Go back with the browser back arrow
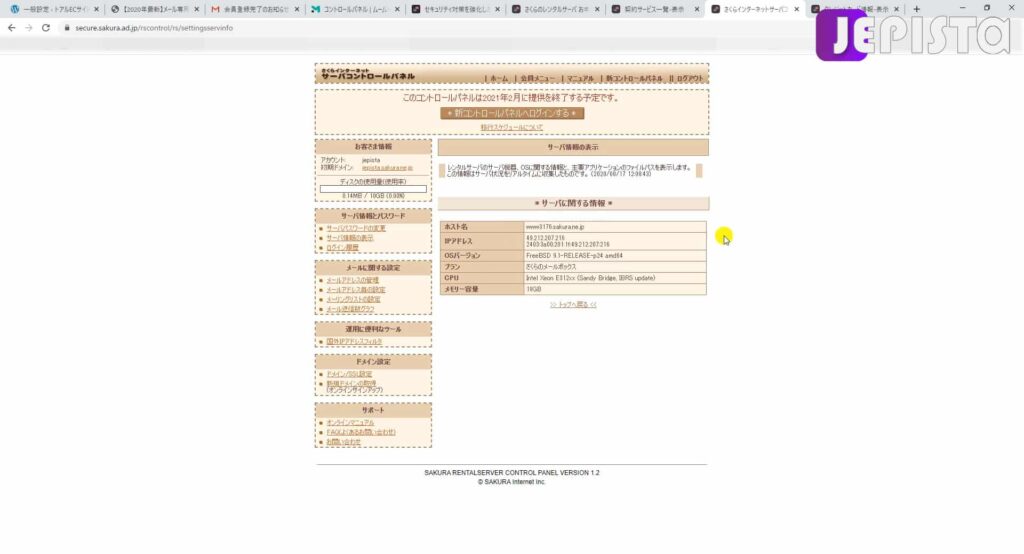Screen dimensions: 1024x554 12,28
